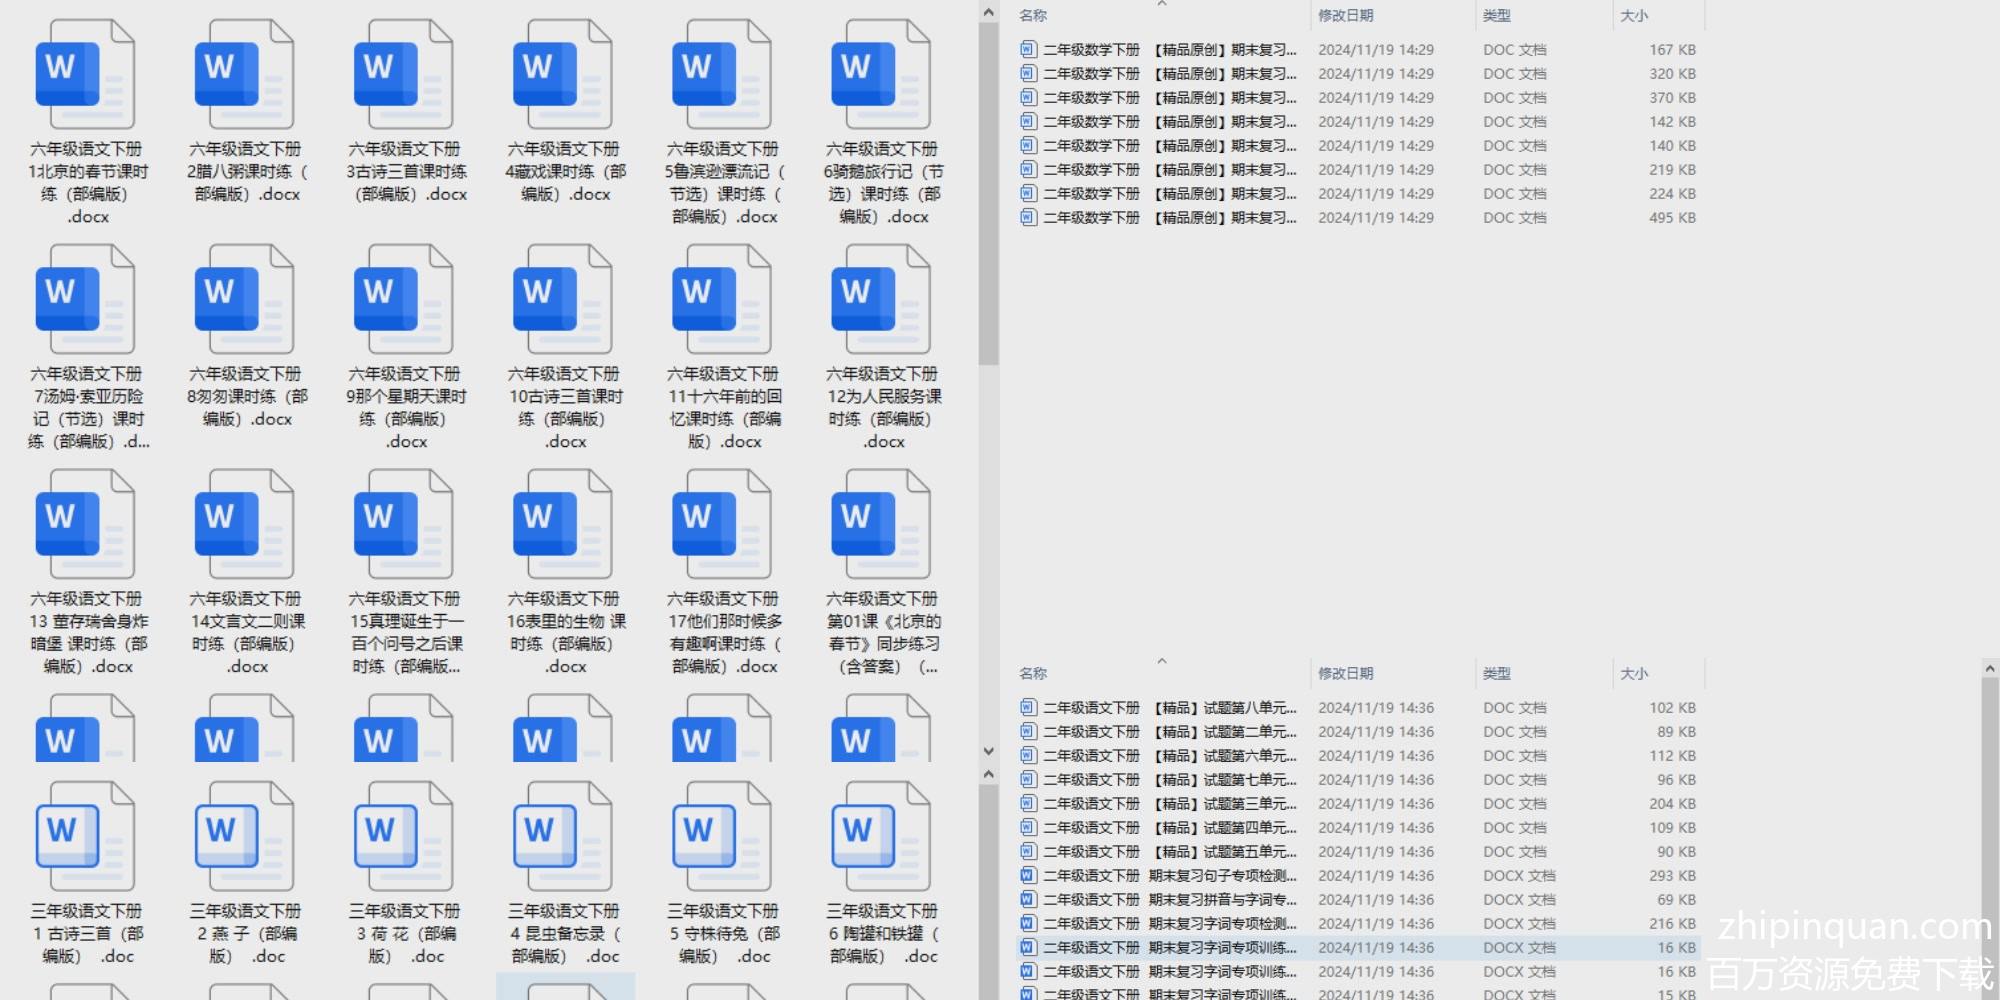Click the 4藏戏课时练 document icon

coord(562,76)
